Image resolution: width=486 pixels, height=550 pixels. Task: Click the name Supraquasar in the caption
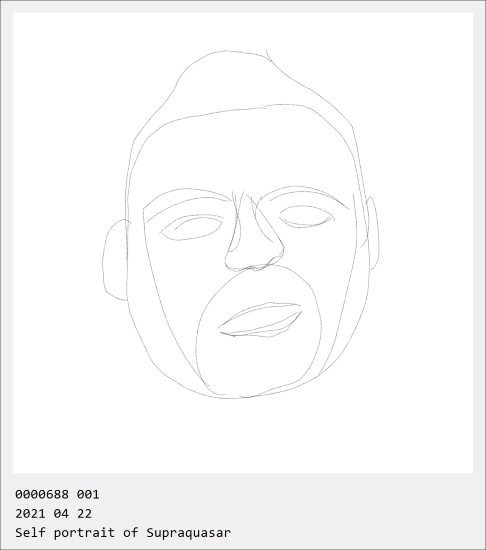pyautogui.click(x=189, y=533)
